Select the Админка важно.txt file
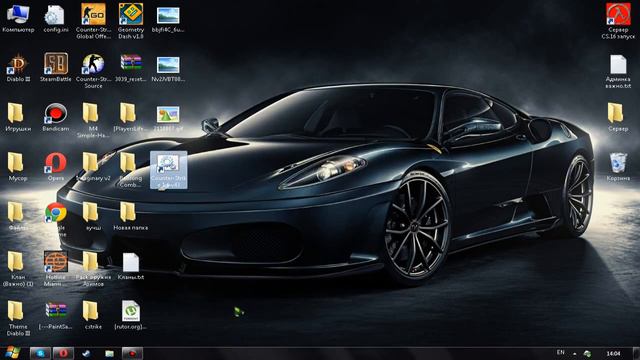The image size is (640, 360). point(618,71)
